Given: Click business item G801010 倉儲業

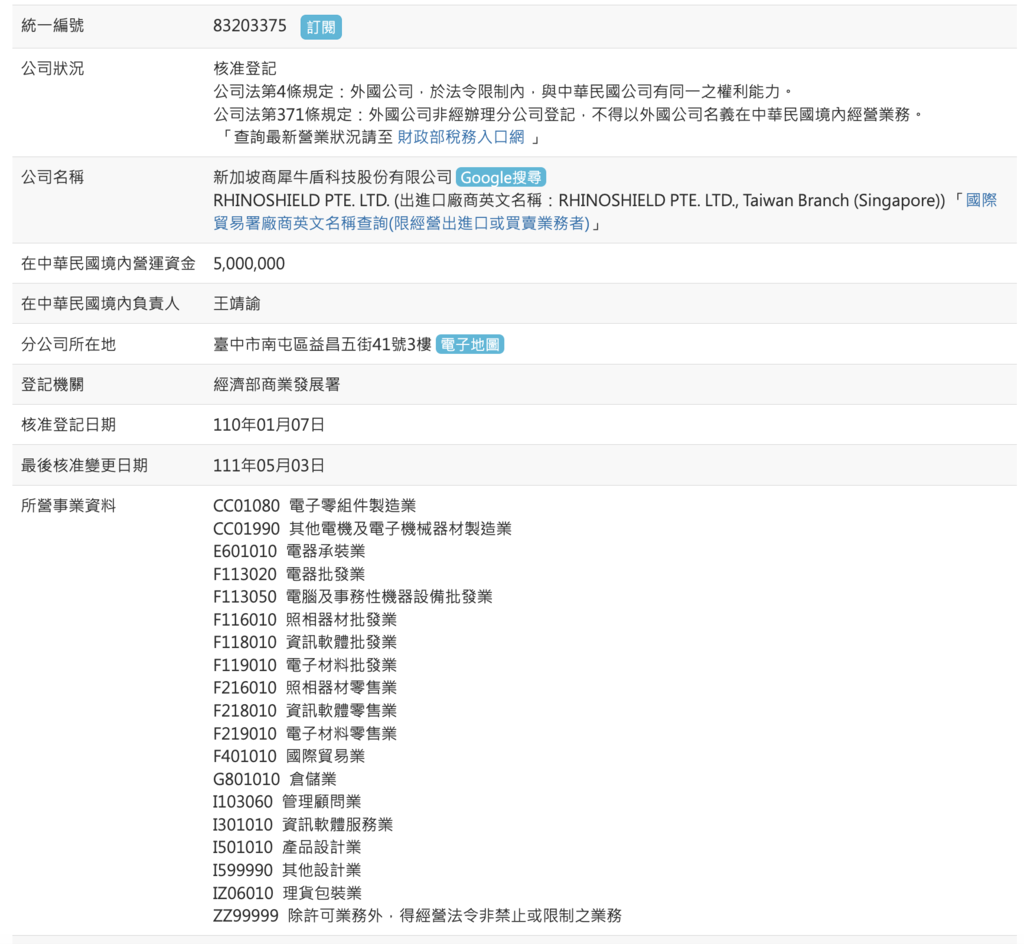Looking at the screenshot, I should pos(275,779).
